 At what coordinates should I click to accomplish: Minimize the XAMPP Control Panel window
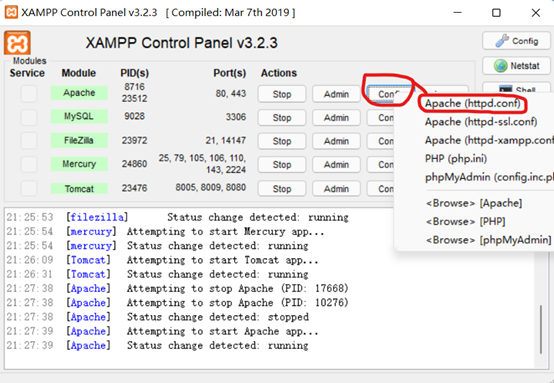click(x=458, y=13)
